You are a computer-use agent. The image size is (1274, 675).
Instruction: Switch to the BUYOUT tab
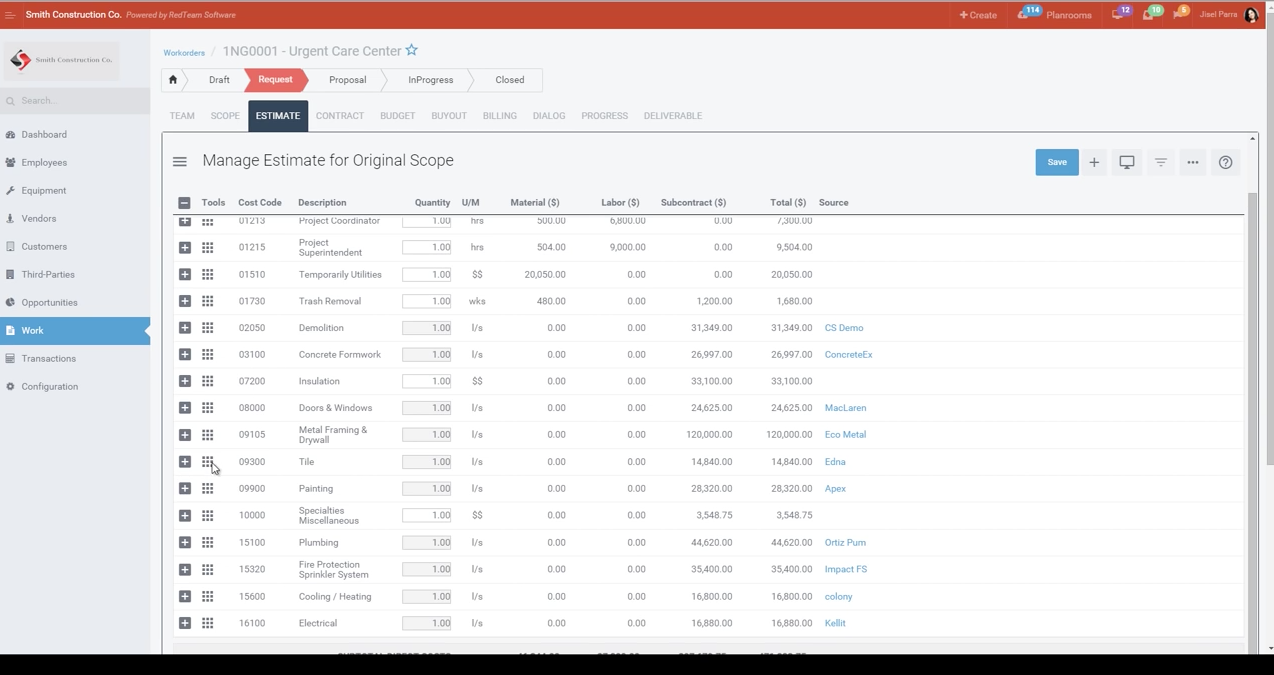click(449, 116)
